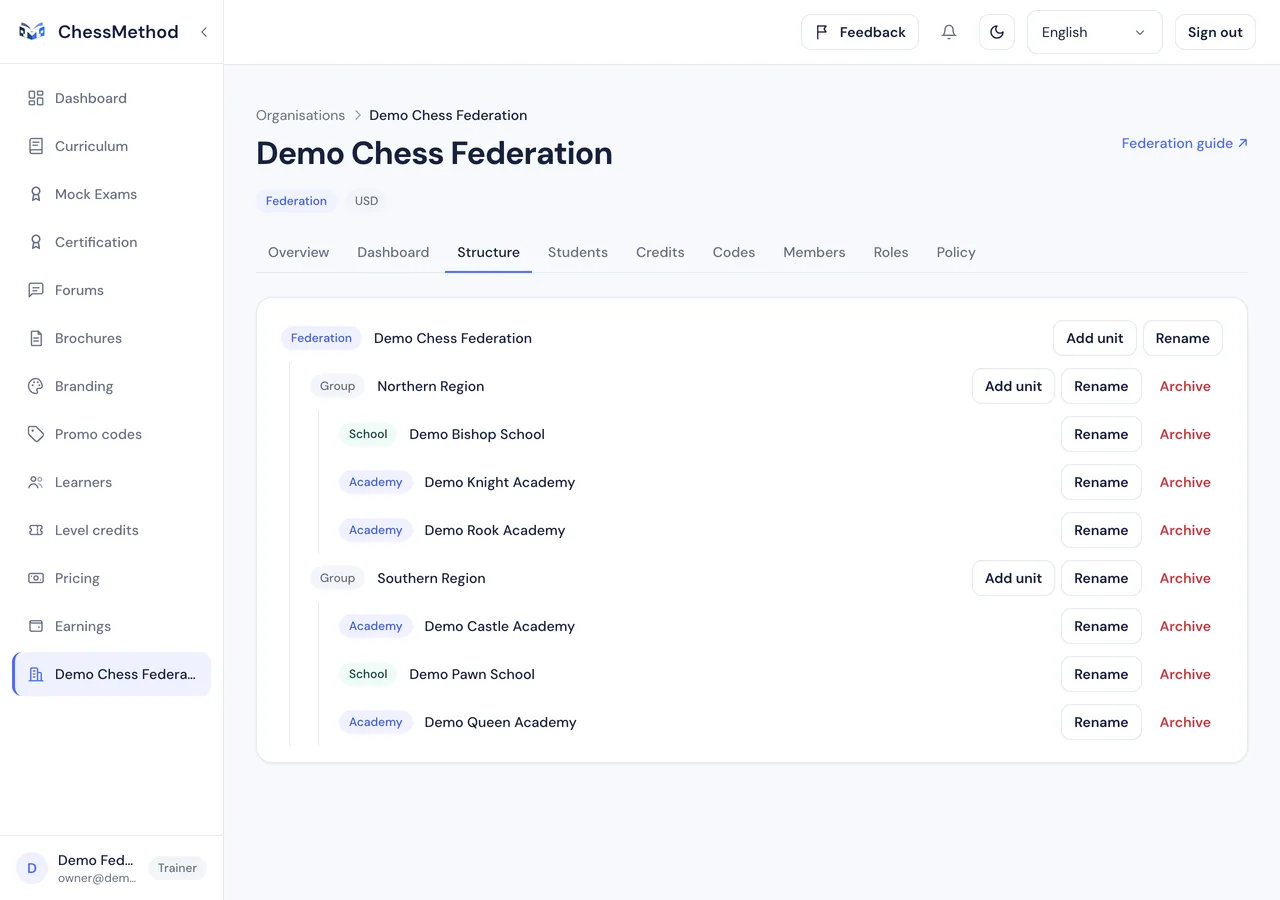Collapse the sidebar with the chevron
This screenshot has height=900, width=1280.
coord(204,32)
